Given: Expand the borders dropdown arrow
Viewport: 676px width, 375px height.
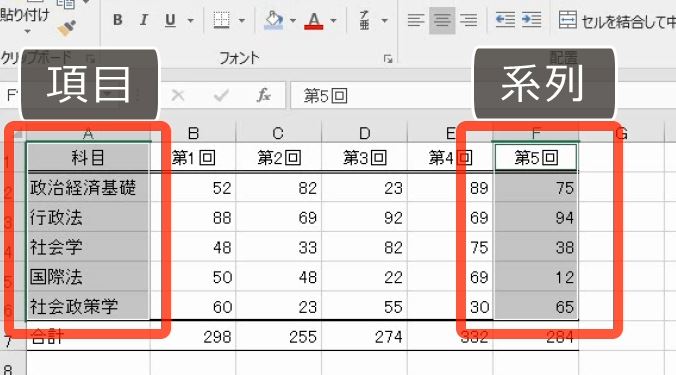Looking at the screenshot, I should click(241, 20).
